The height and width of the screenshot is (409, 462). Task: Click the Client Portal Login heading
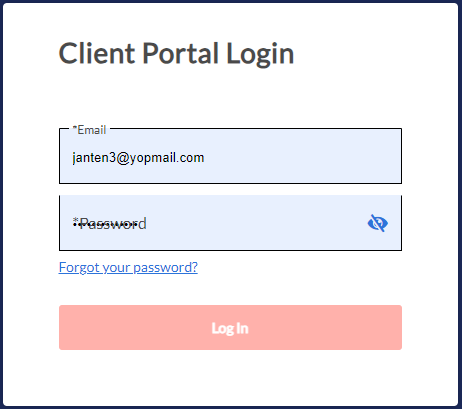tap(176, 53)
